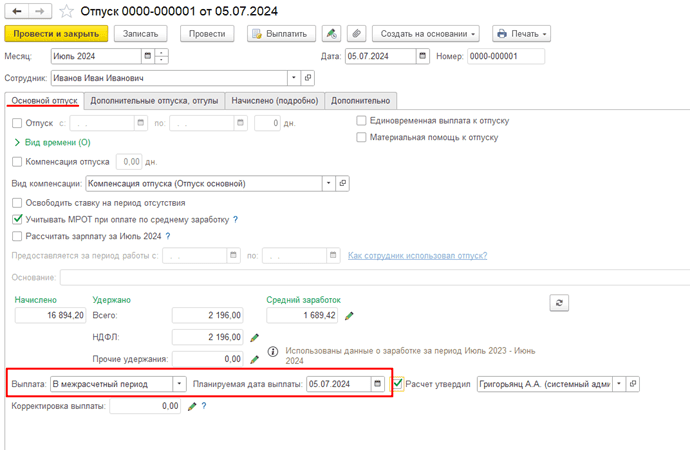The width and height of the screenshot is (690, 450).
Task: Toggle Расчет утвердил checkbox
Action: coord(398,384)
